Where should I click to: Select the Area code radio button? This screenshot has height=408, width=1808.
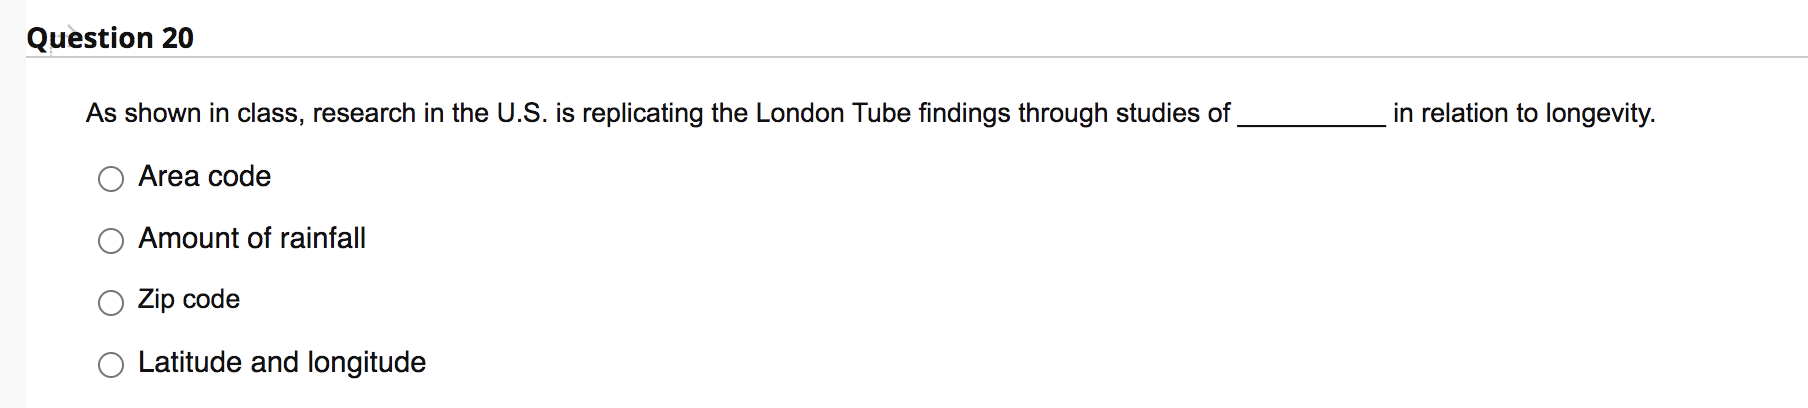point(111,179)
